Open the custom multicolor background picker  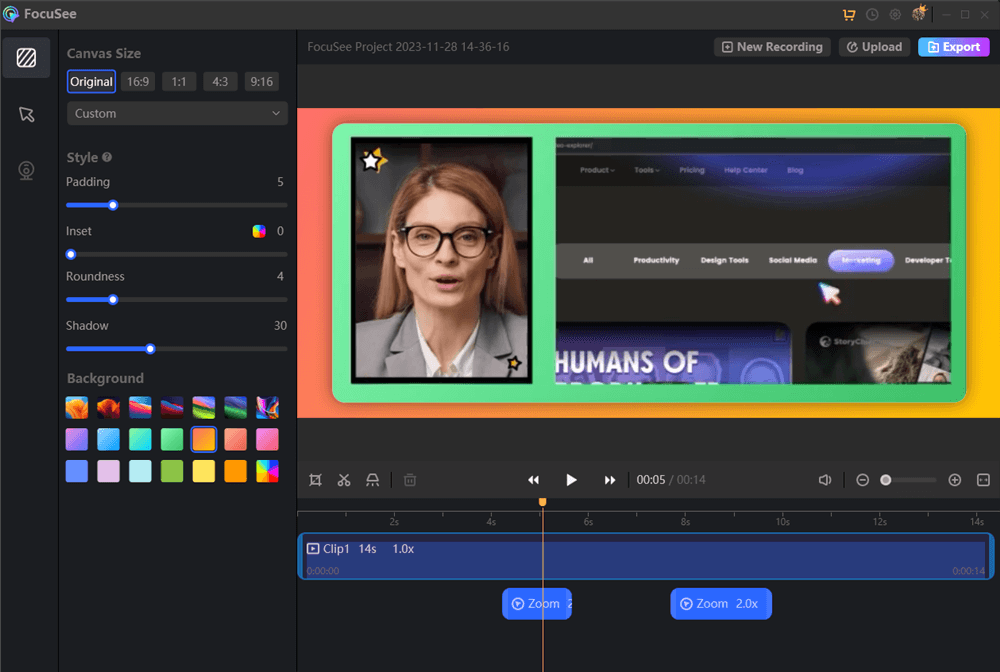(267, 471)
